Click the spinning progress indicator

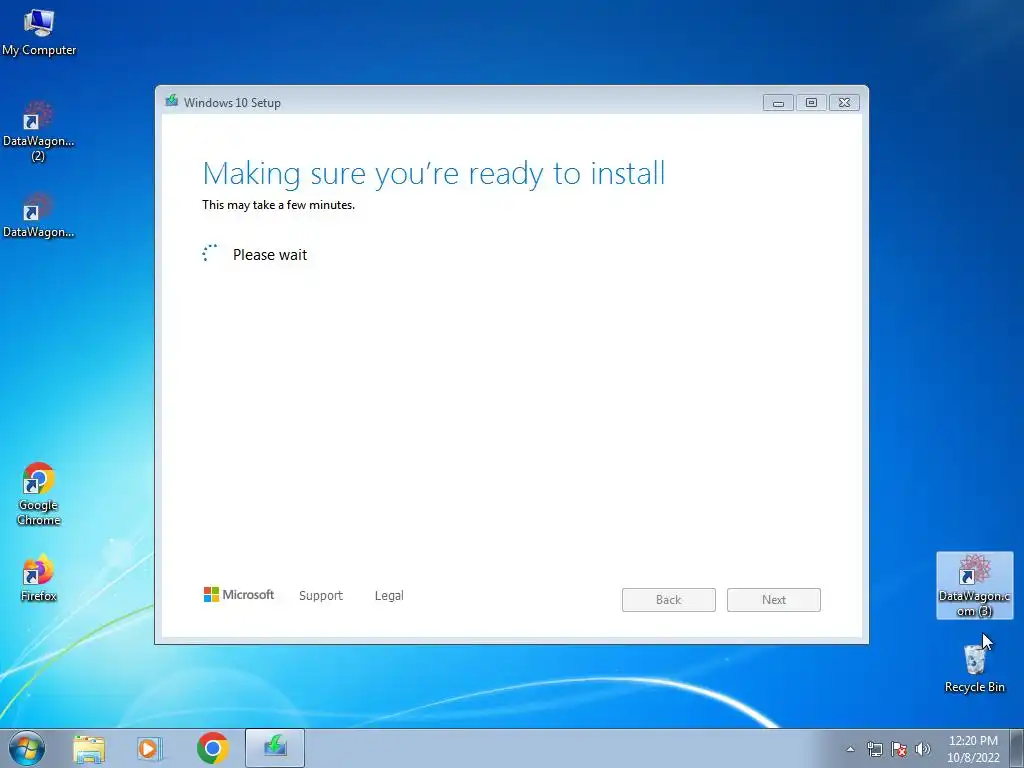(210, 253)
